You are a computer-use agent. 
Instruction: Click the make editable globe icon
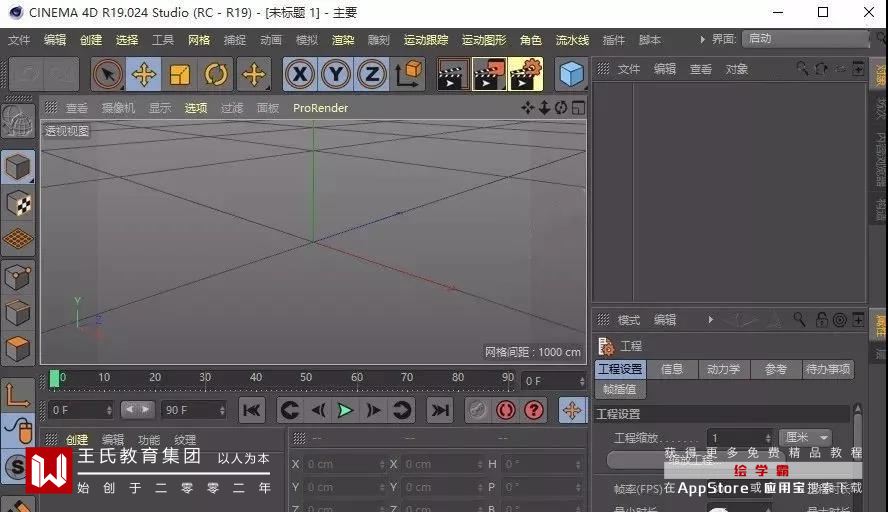point(18,122)
